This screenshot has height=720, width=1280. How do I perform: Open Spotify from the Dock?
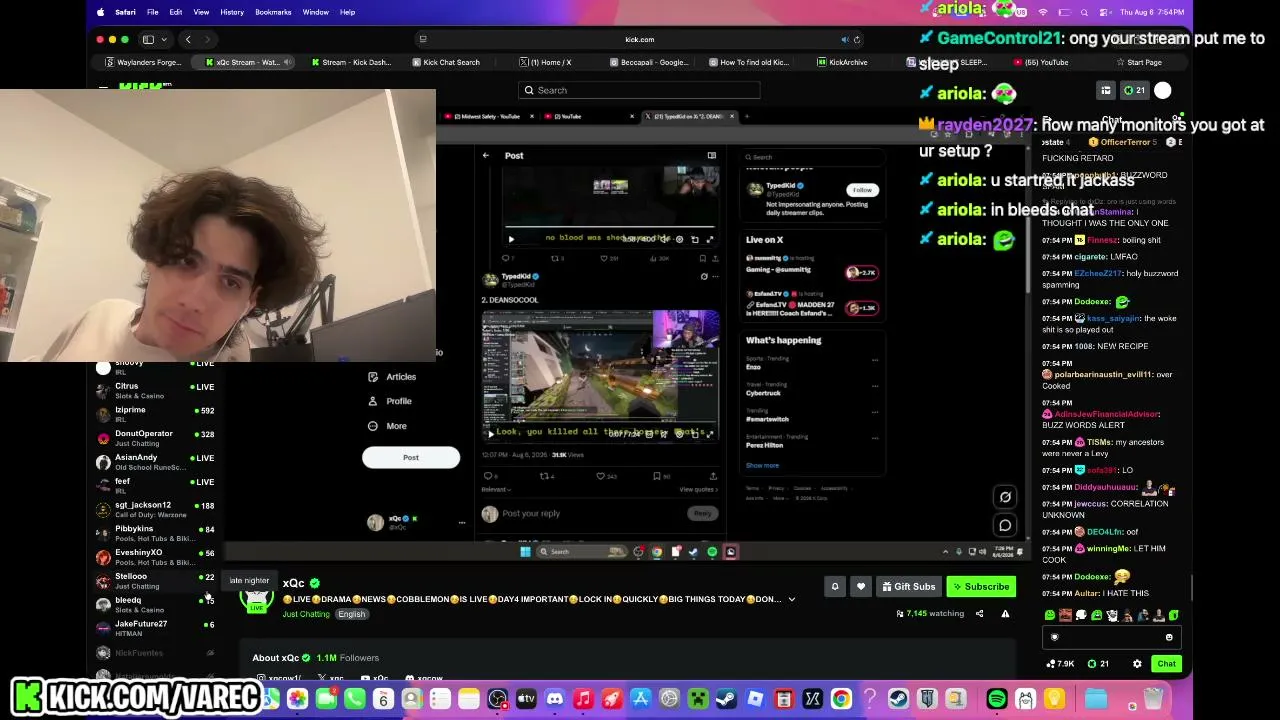pos(997,699)
